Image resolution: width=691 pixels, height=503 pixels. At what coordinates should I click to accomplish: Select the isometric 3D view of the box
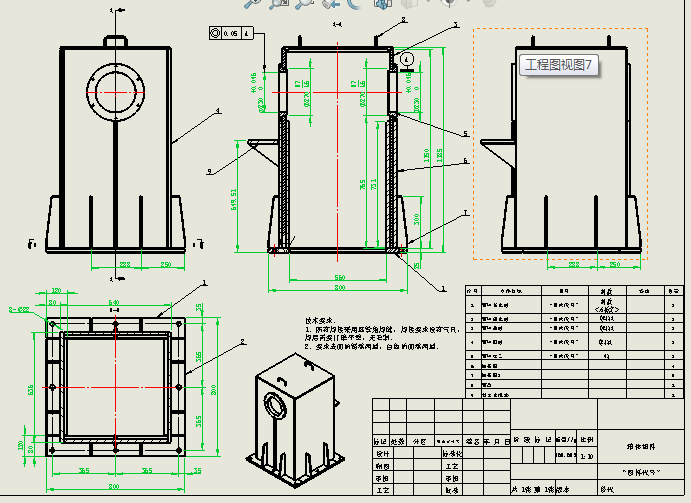tap(295, 419)
